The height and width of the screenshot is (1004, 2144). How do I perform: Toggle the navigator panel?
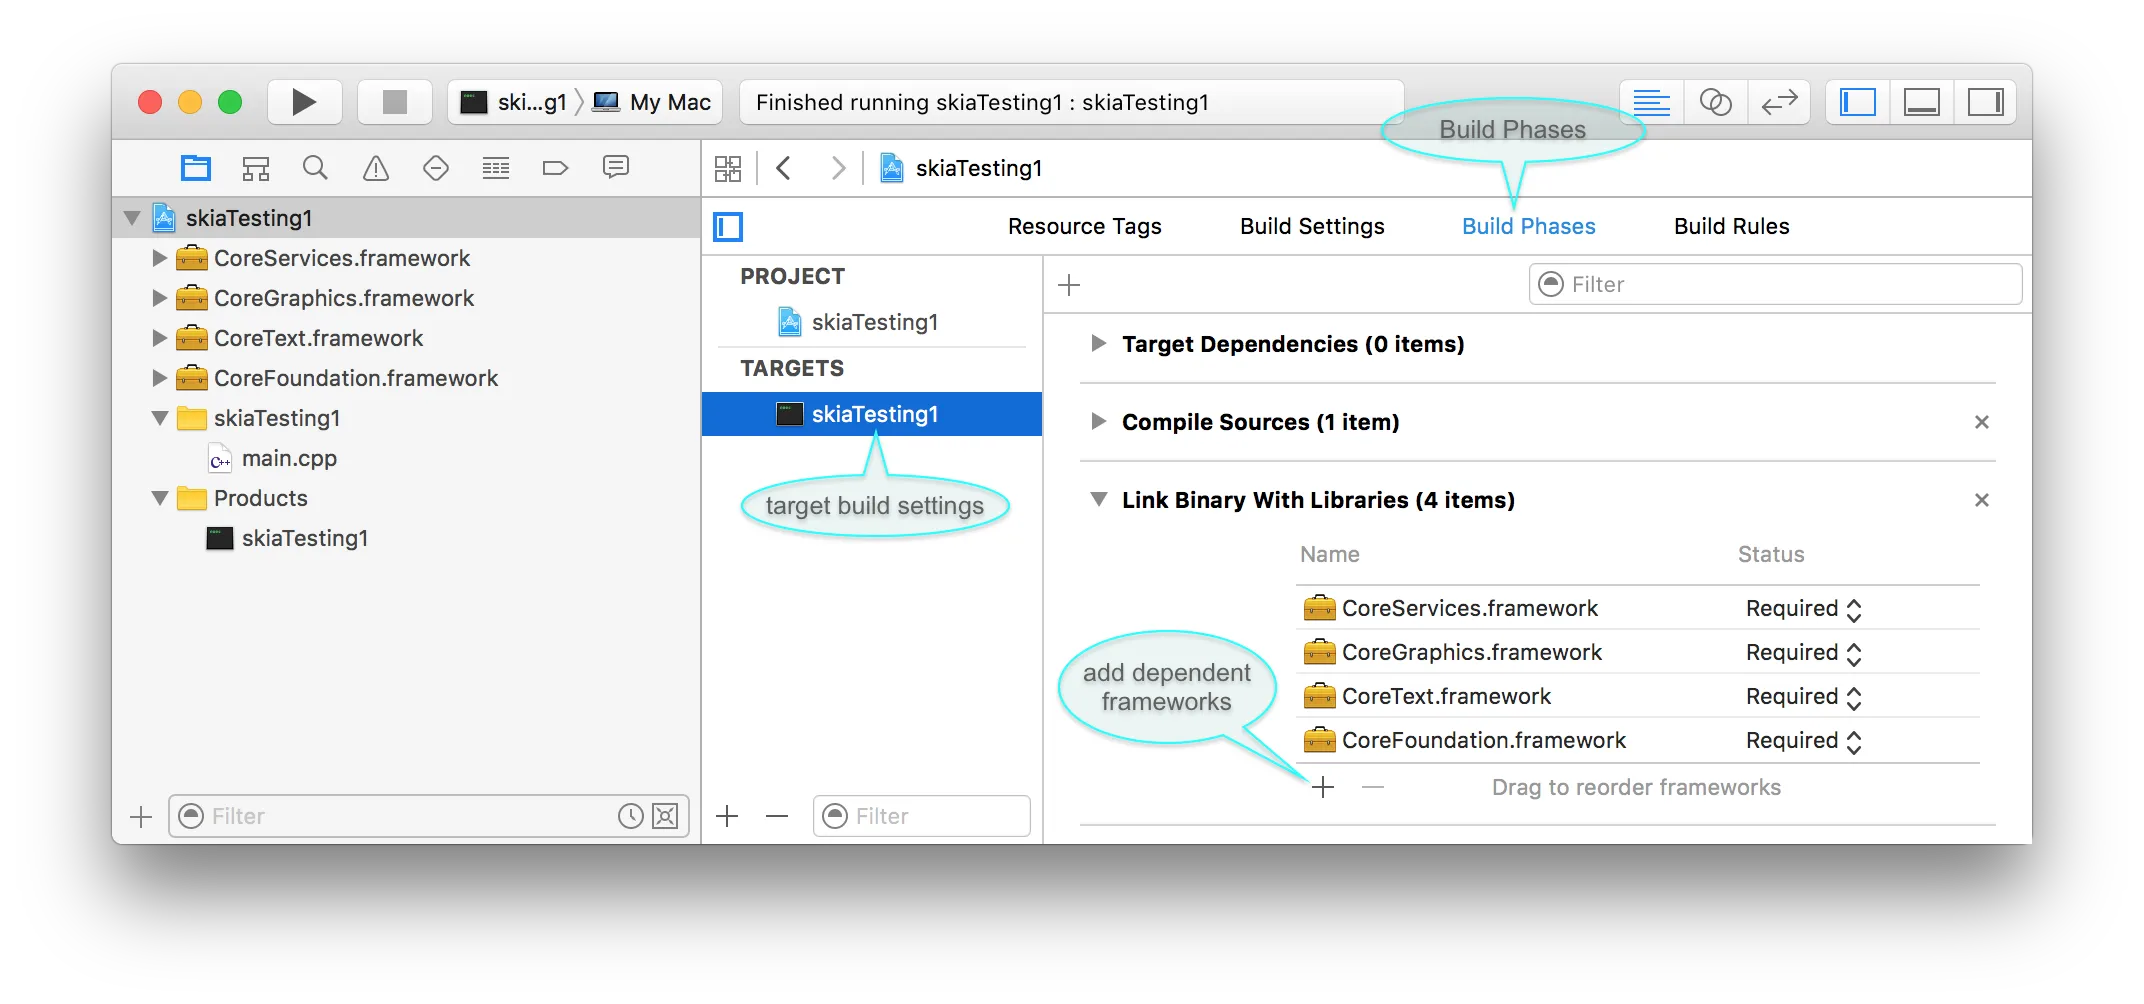coord(1858,102)
